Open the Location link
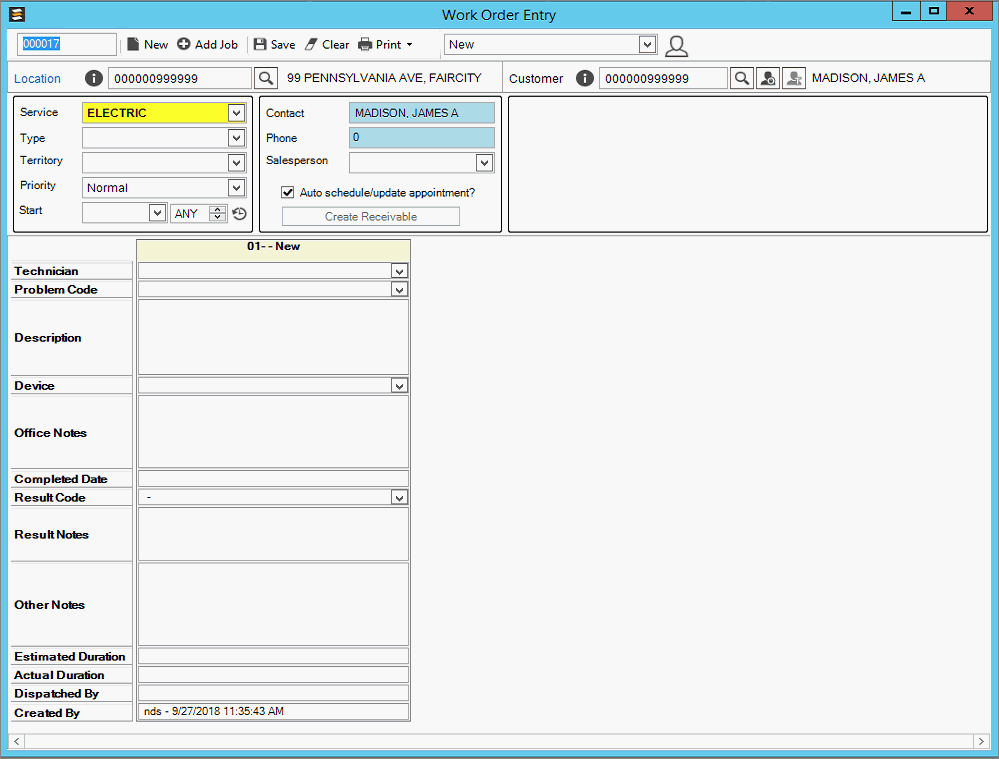The width and height of the screenshot is (999, 759). pos(37,78)
